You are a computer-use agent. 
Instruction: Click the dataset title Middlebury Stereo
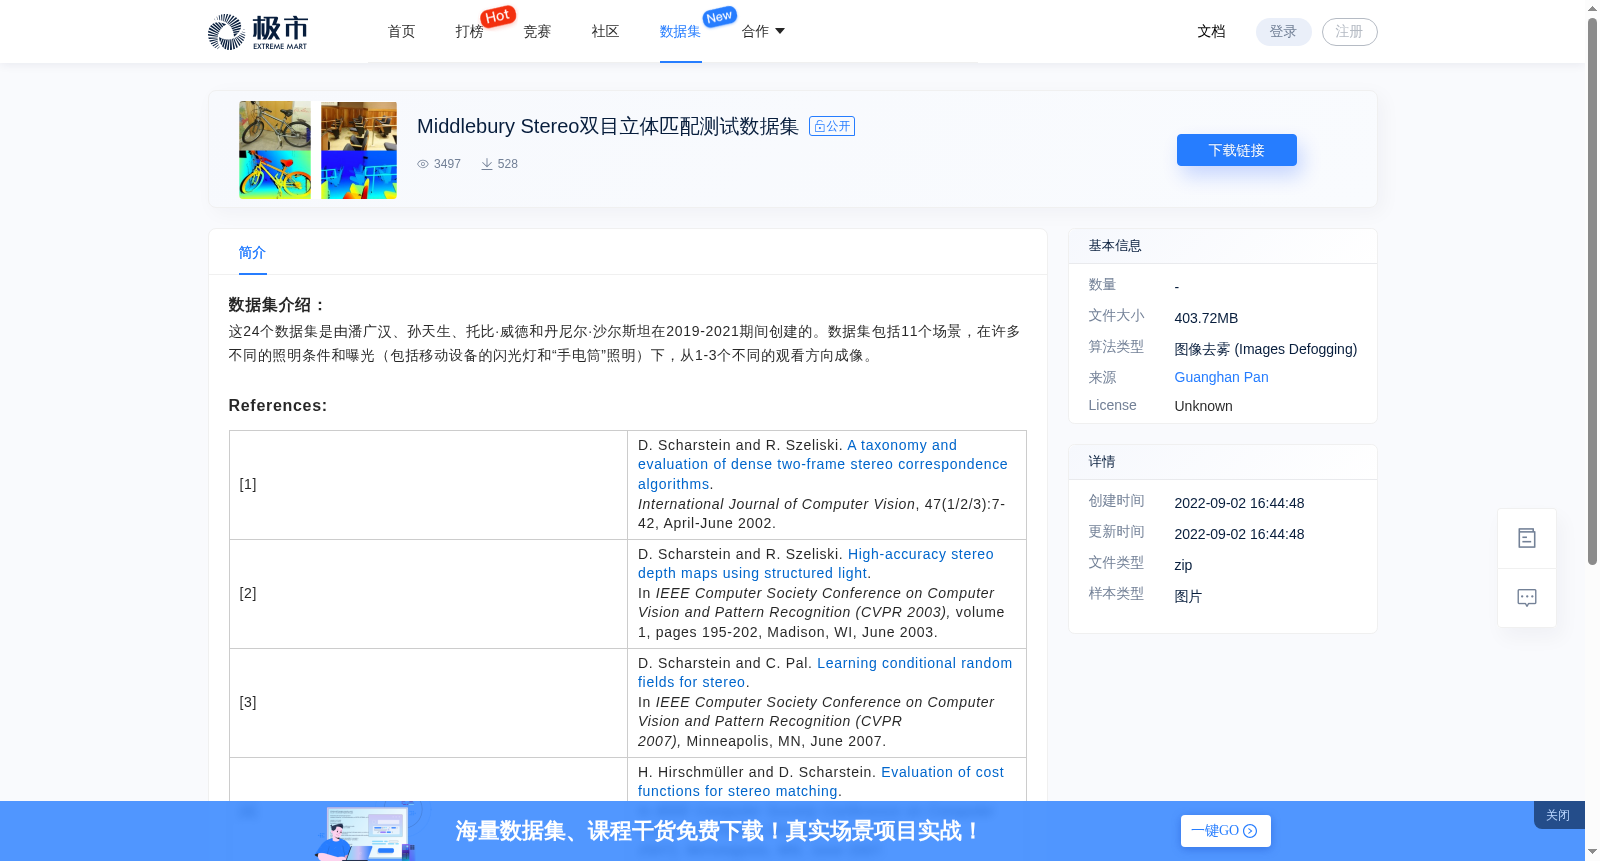tap(607, 126)
